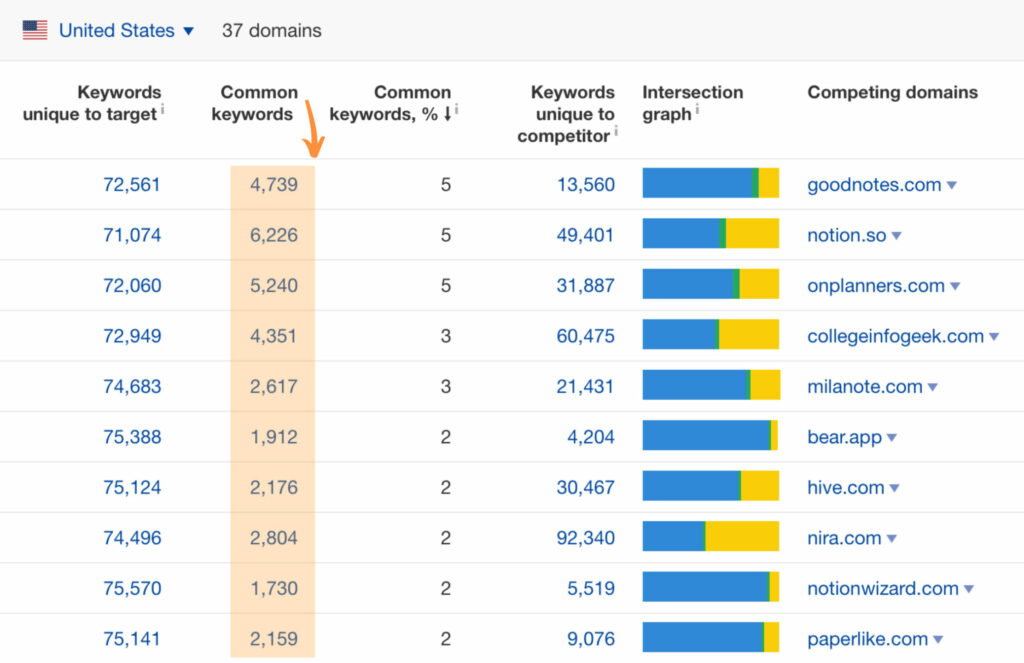This screenshot has width=1024, height=663.
Task: Open the collegeinfogeek.com domain link
Action: point(895,337)
